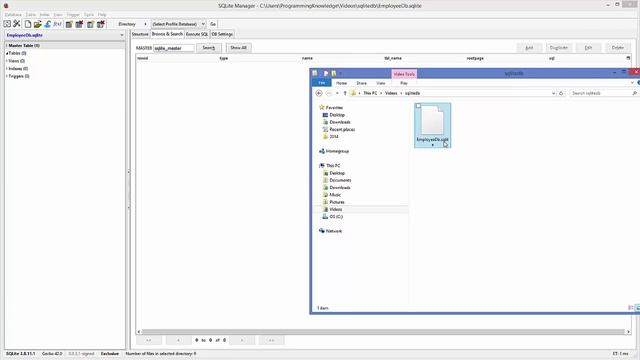Go forward in the Explorer window

[x=329, y=93]
